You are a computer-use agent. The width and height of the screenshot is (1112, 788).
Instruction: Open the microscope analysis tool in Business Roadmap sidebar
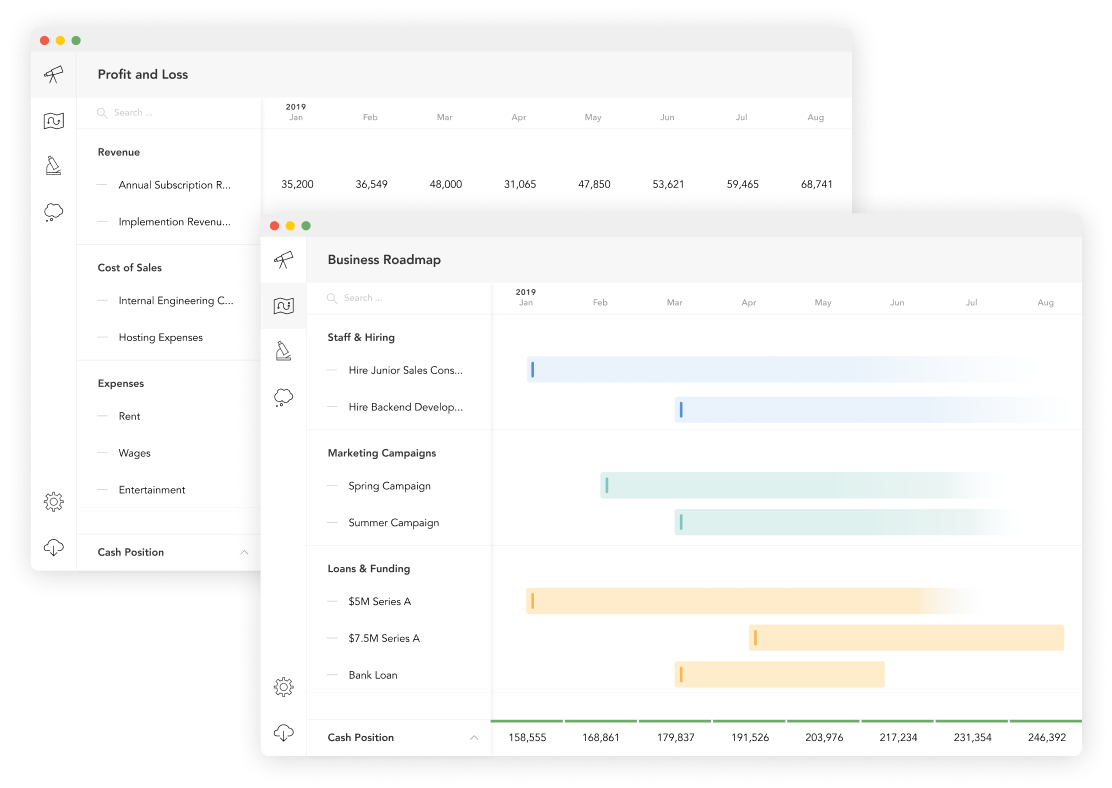coord(283,351)
